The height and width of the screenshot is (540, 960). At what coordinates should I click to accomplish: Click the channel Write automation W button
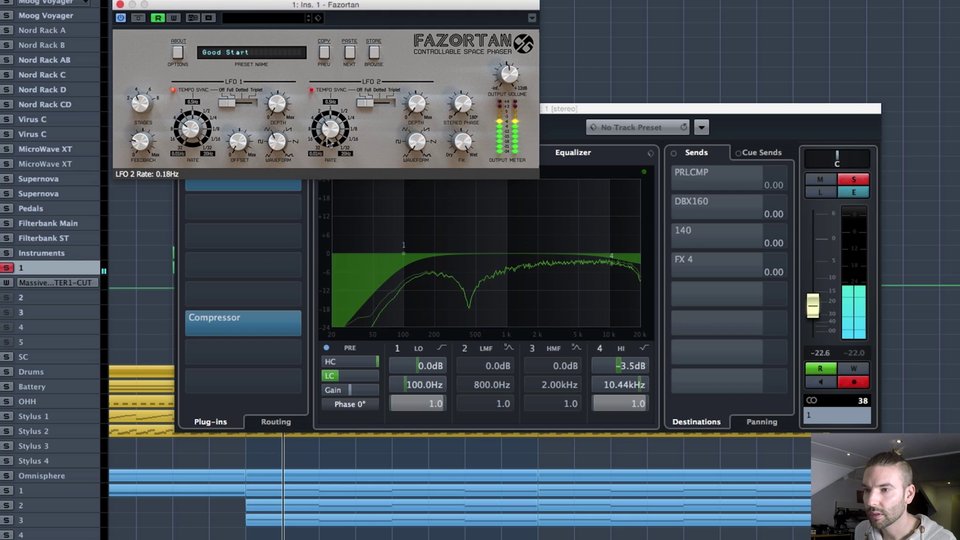click(x=853, y=368)
